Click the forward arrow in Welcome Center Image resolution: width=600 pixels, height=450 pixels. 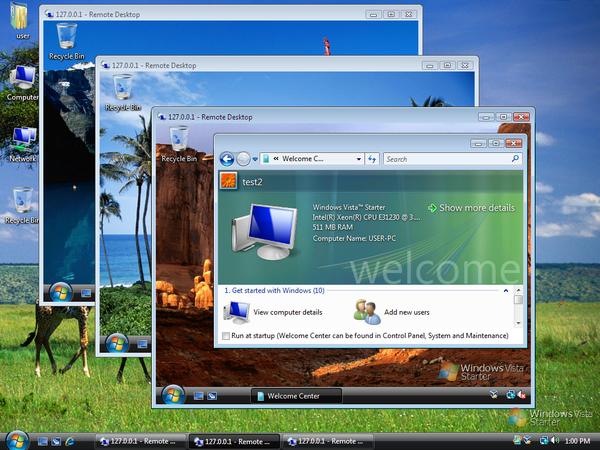(243, 159)
